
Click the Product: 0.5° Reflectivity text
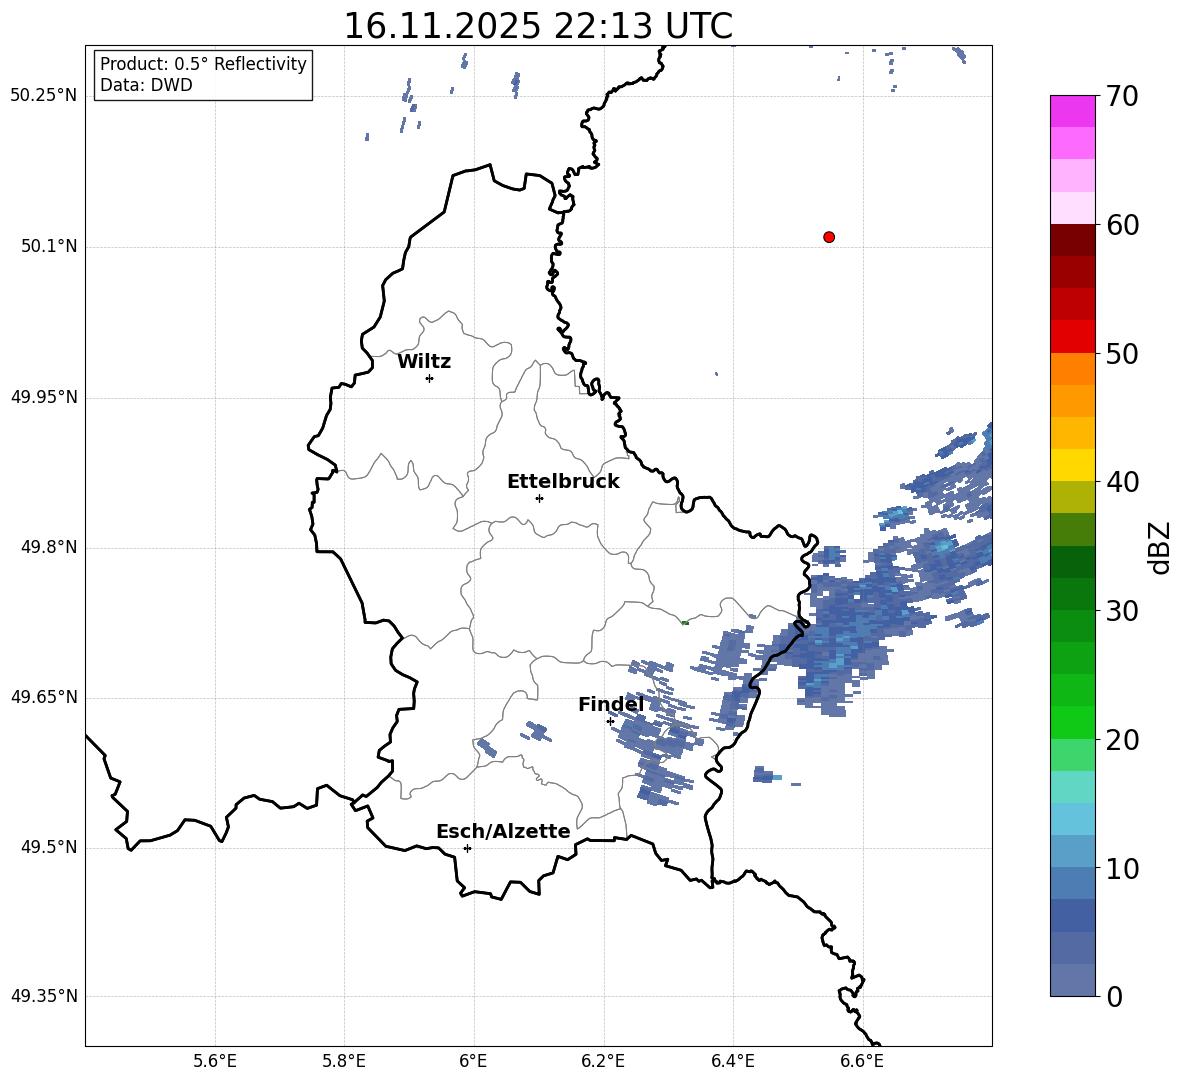click(203, 63)
